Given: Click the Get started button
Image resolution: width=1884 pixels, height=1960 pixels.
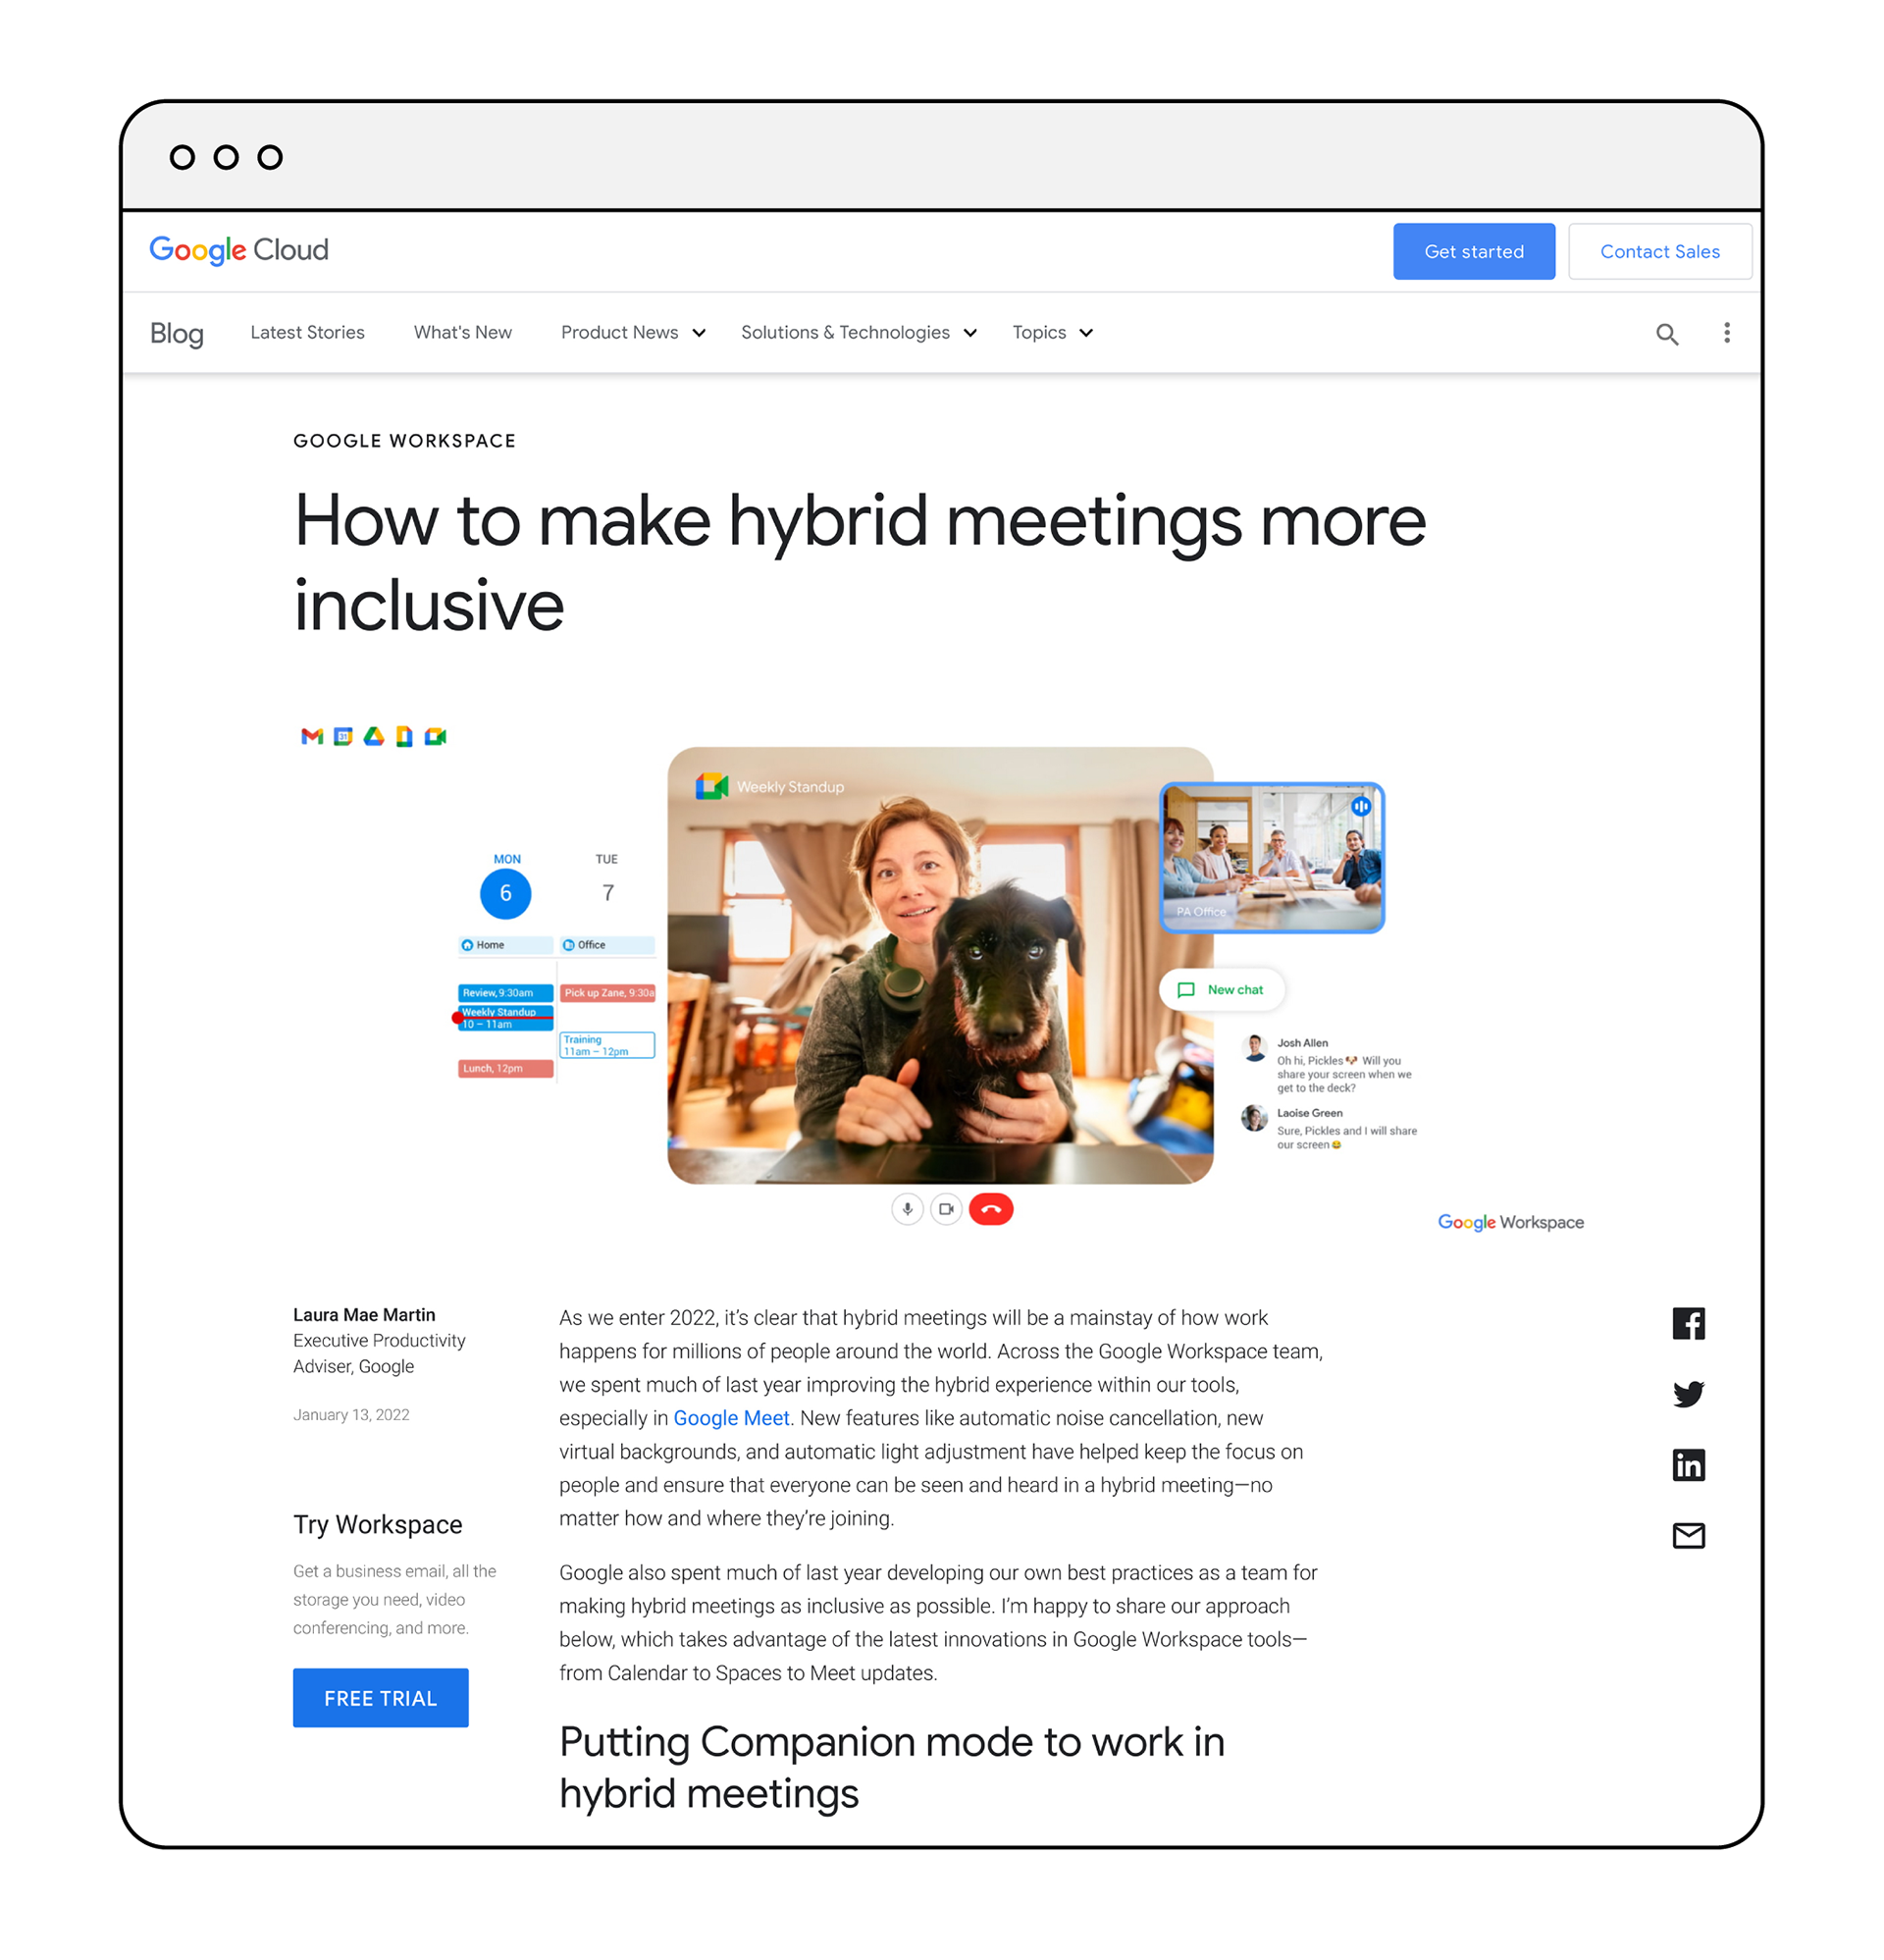Looking at the screenshot, I should pos(1473,252).
